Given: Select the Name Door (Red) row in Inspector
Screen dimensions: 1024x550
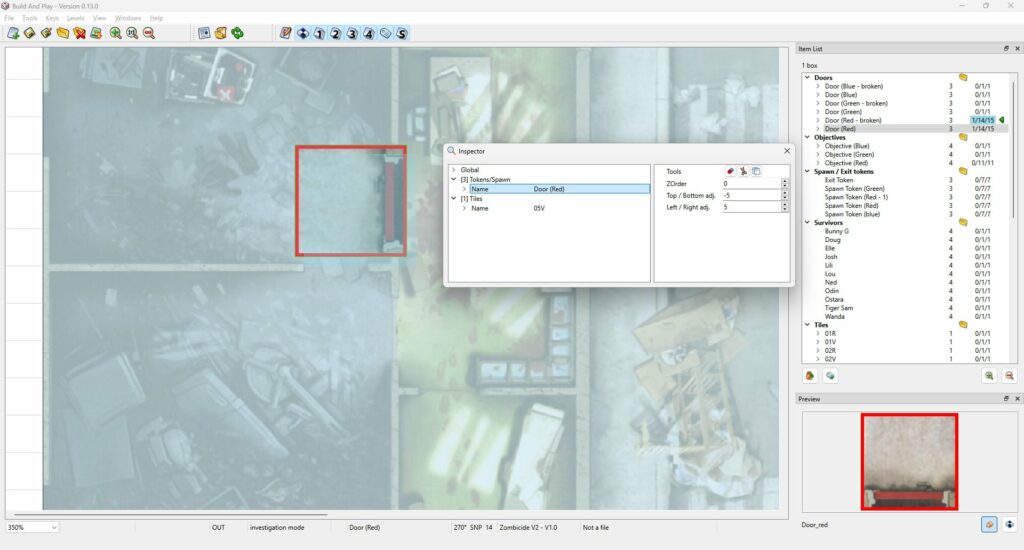Looking at the screenshot, I should coord(560,189).
